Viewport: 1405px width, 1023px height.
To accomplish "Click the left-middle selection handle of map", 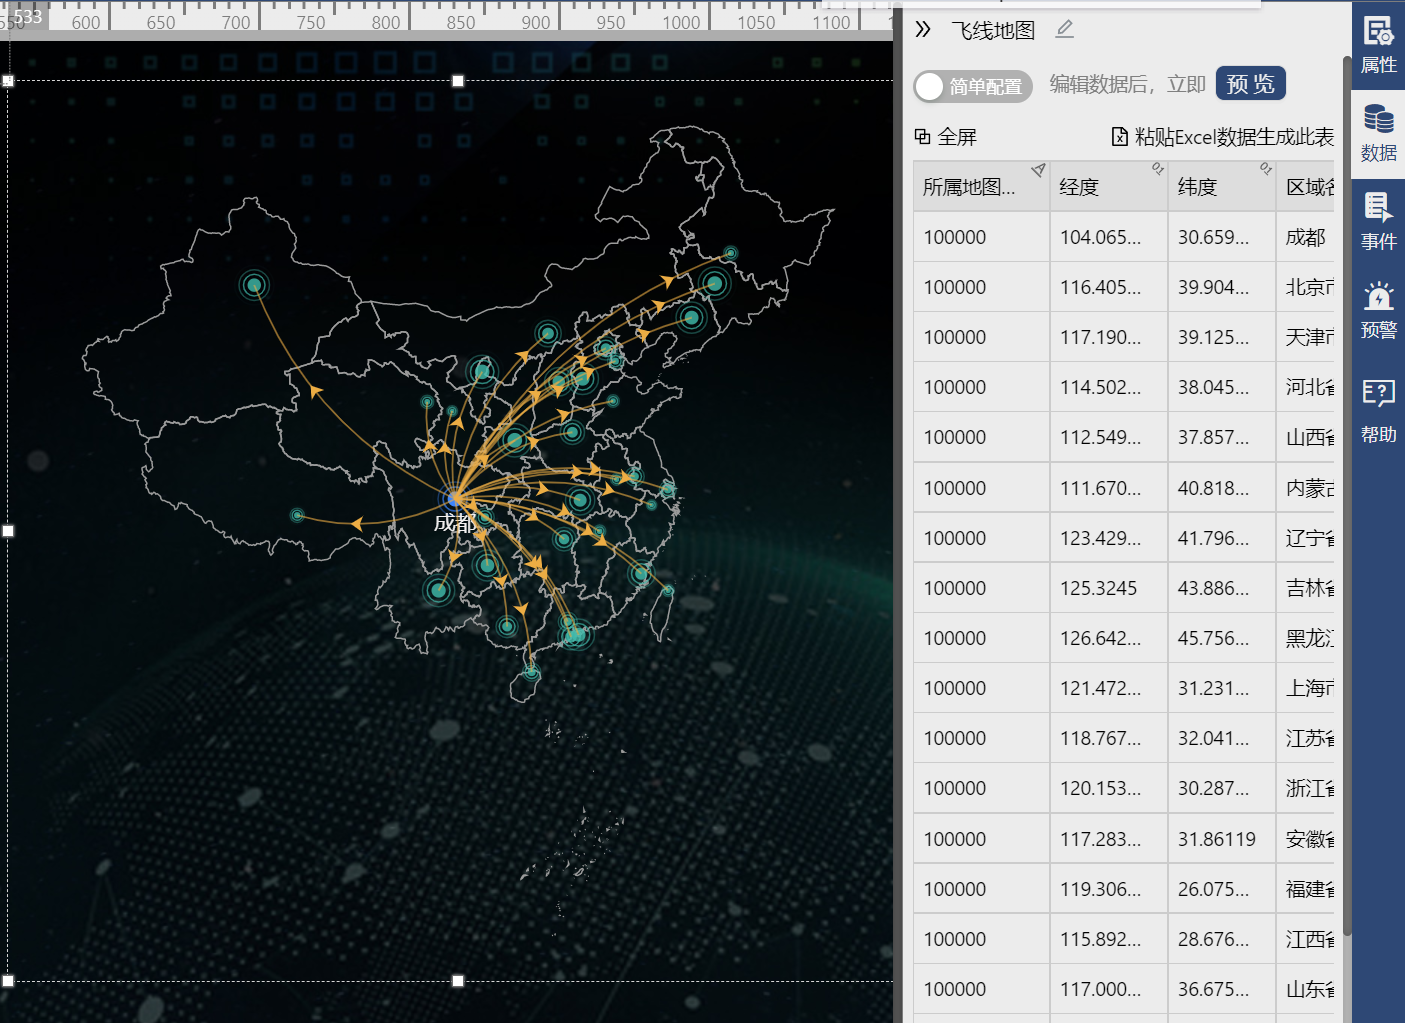I will pyautogui.click(x=8, y=531).
